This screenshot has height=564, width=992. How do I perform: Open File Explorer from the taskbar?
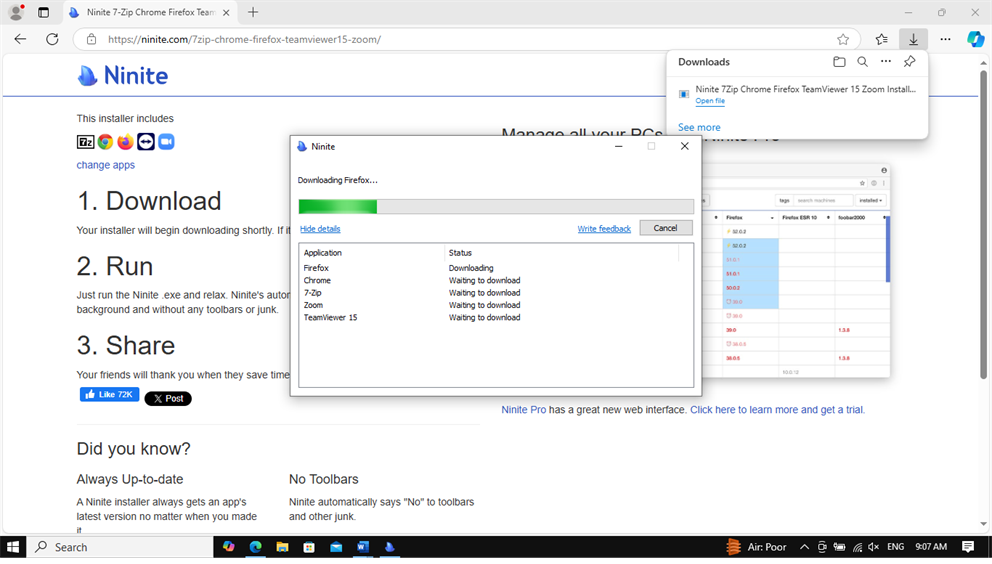click(x=282, y=547)
